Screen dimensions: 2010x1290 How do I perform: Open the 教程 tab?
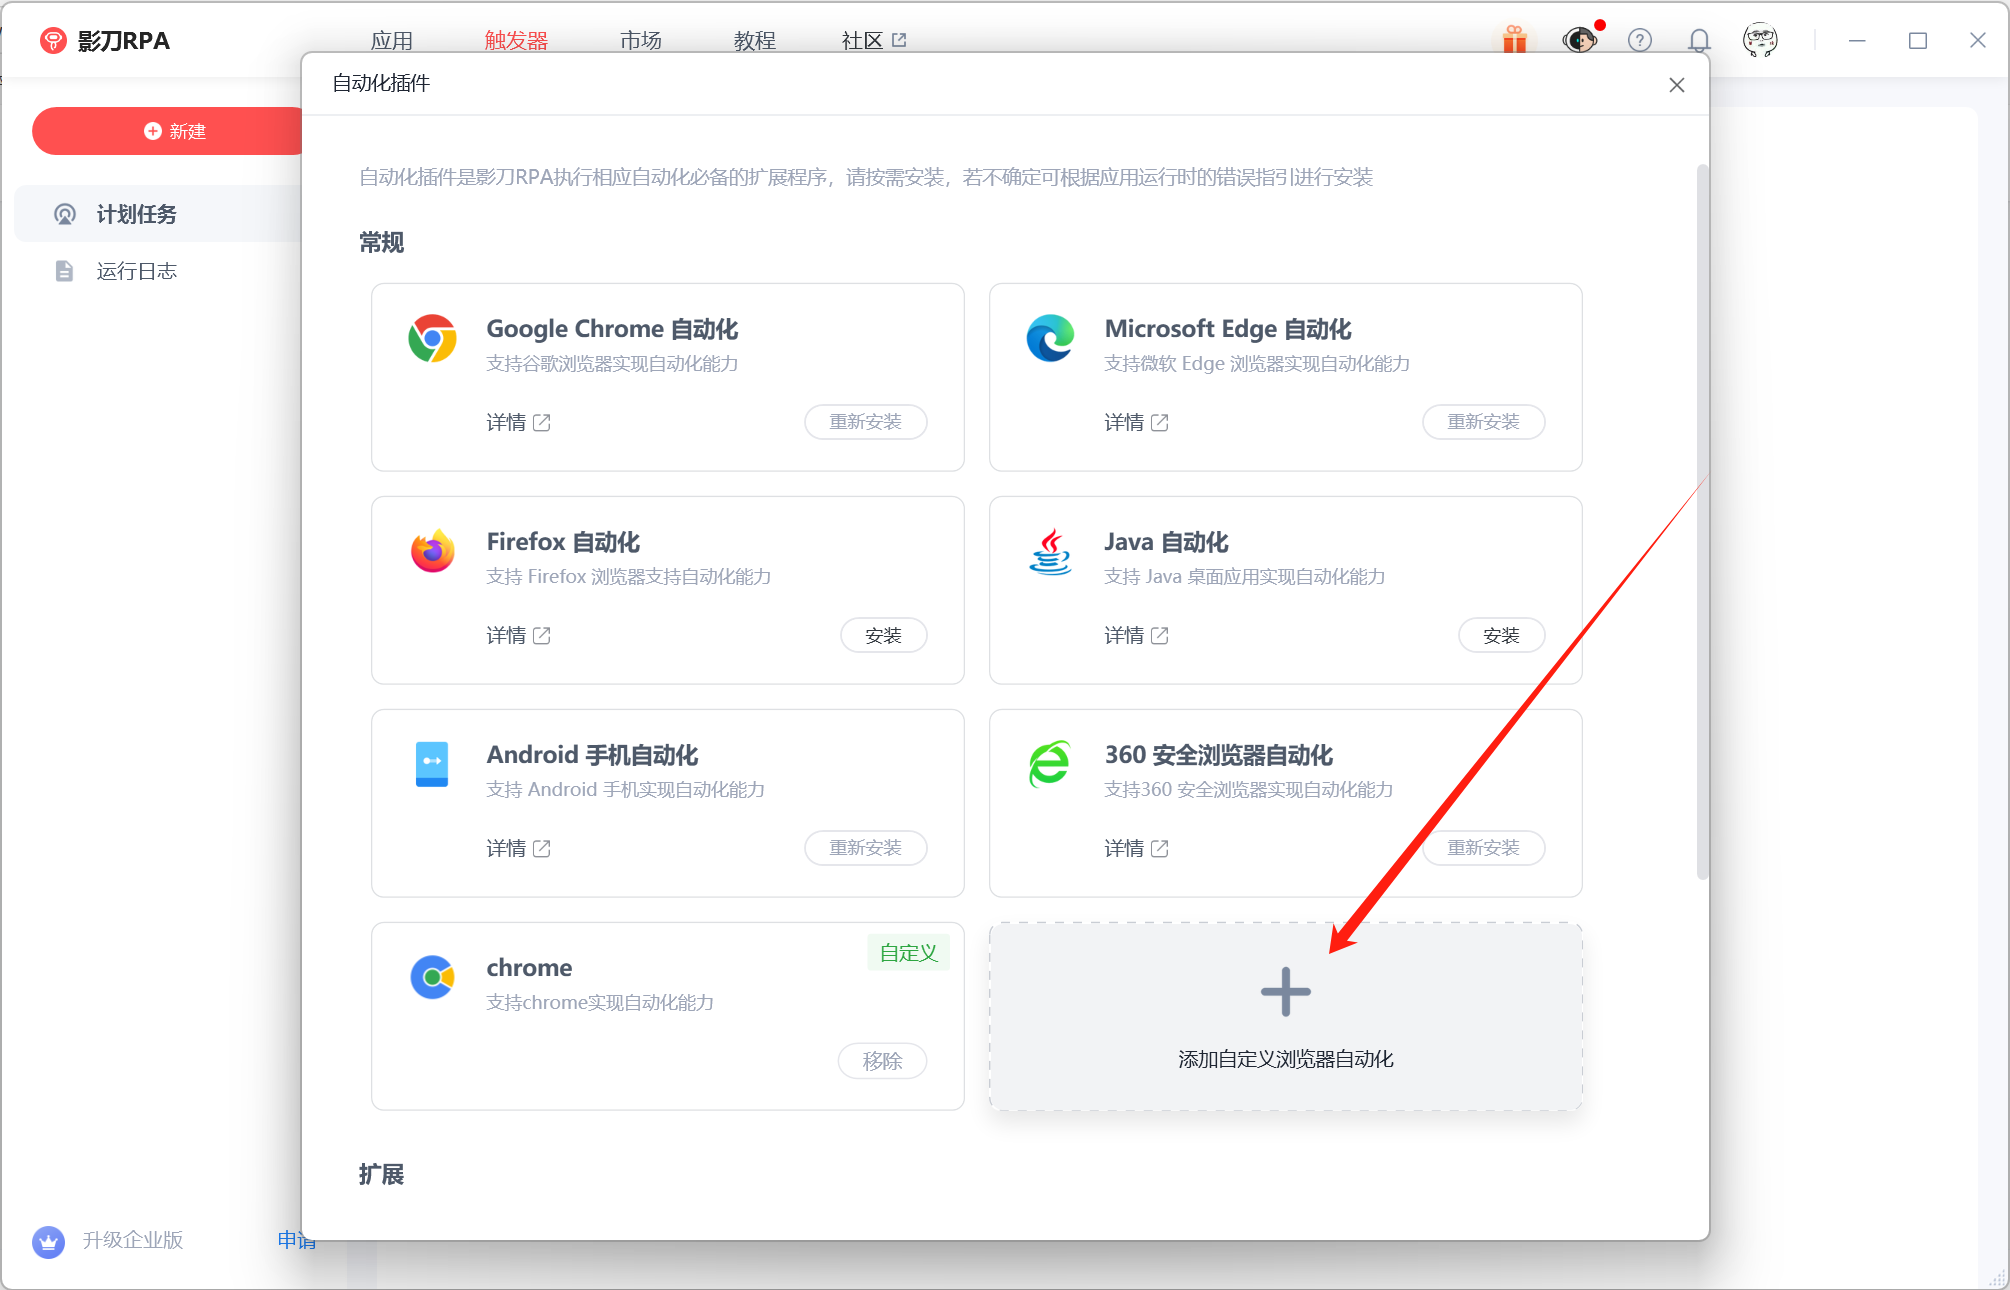754,41
